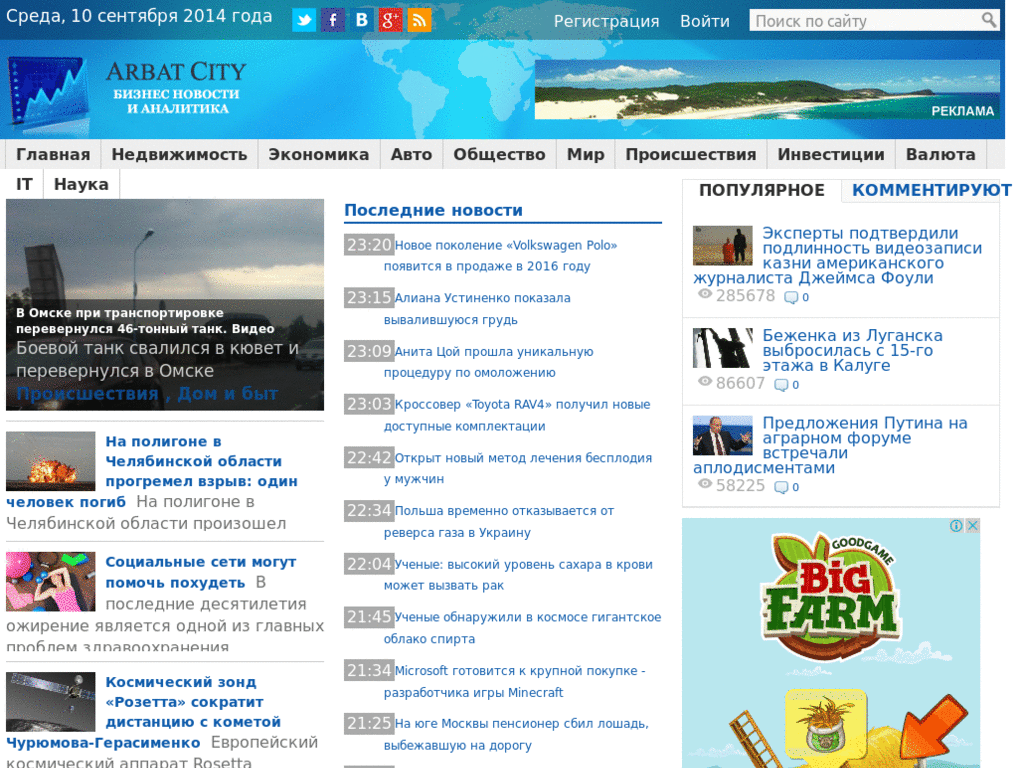The image size is (1024, 768).
Task: Click the Войти login link
Action: click(x=705, y=22)
